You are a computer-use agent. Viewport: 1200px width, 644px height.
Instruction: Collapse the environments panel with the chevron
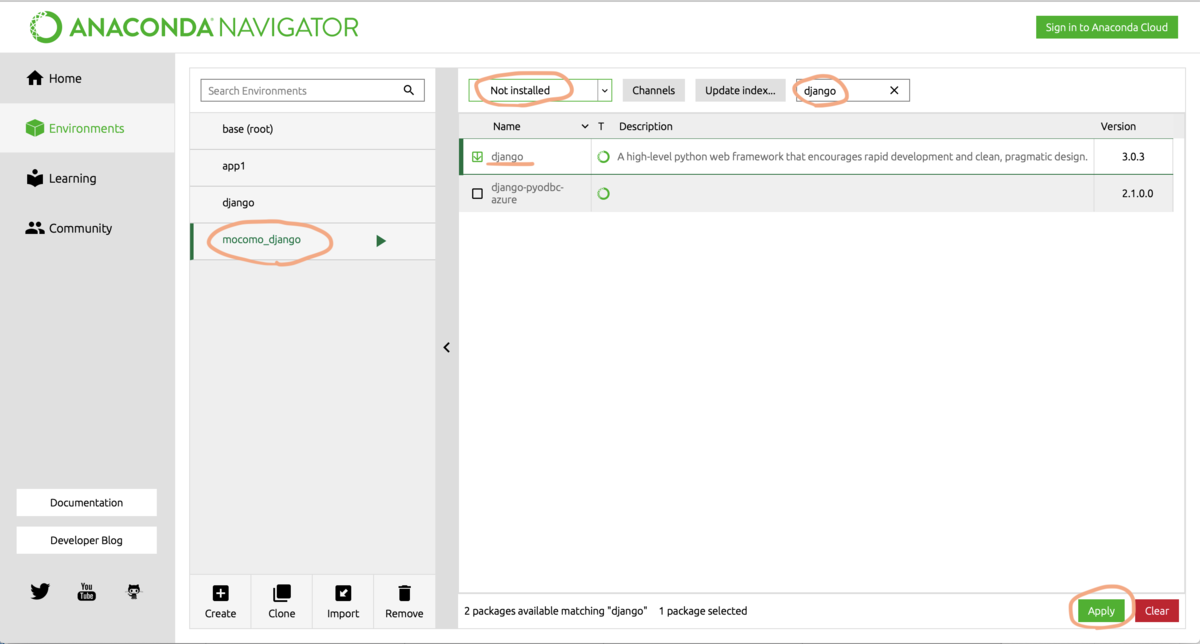point(446,347)
